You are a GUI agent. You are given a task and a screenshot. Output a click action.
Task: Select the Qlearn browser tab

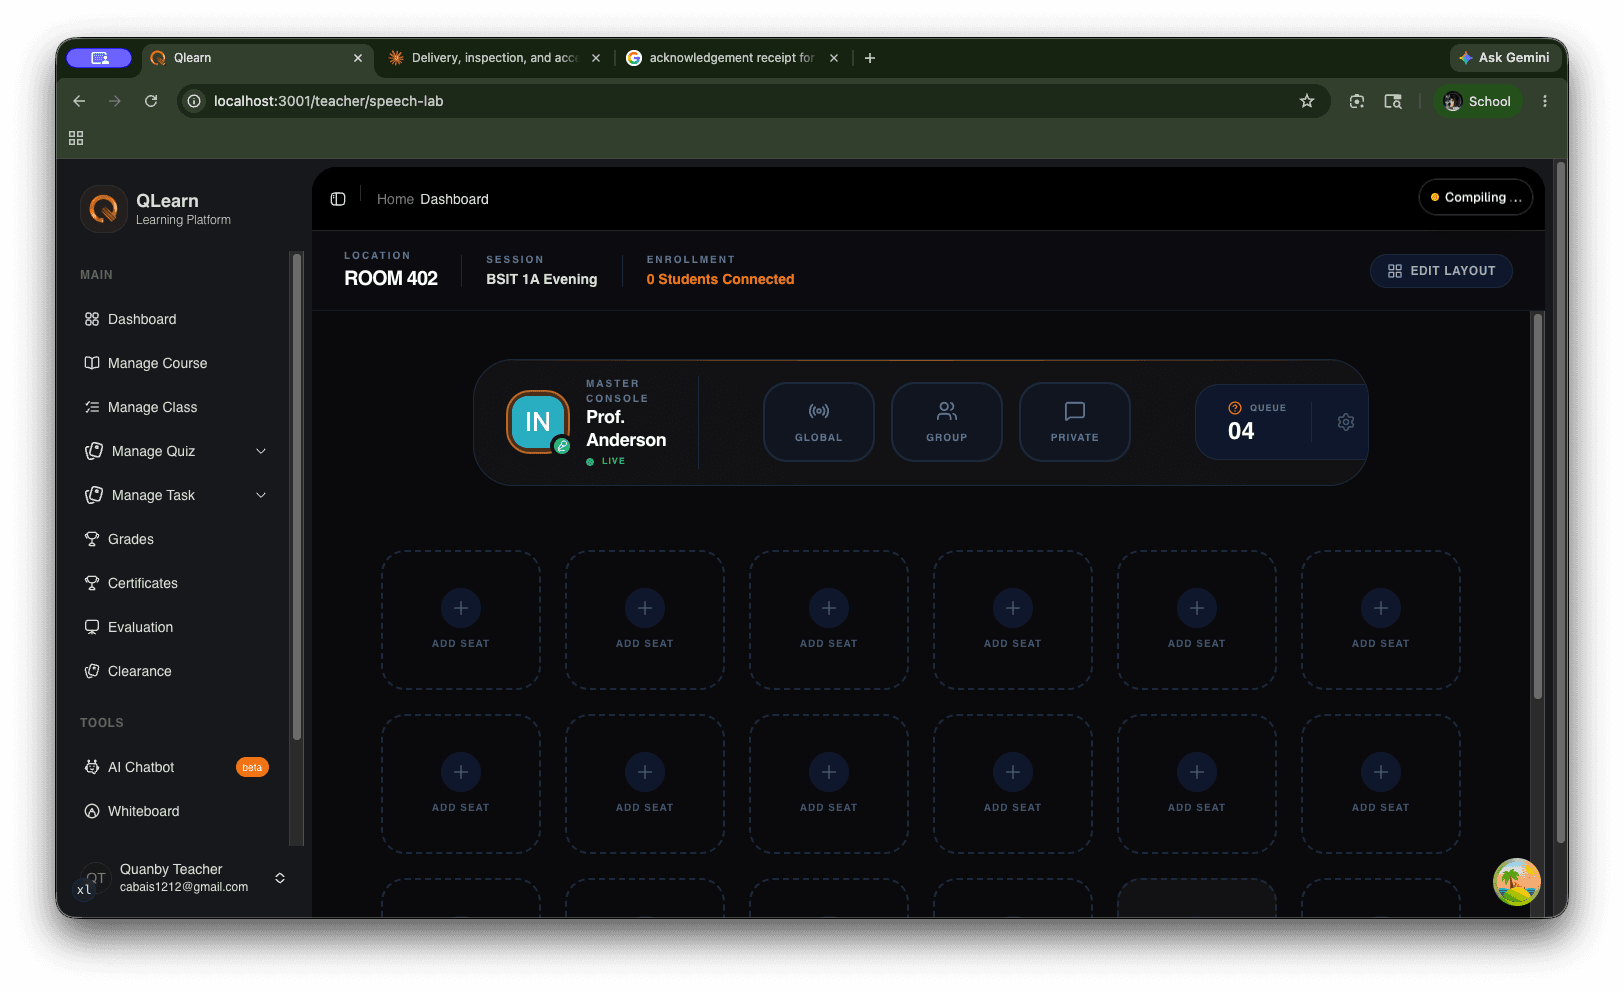(x=257, y=58)
